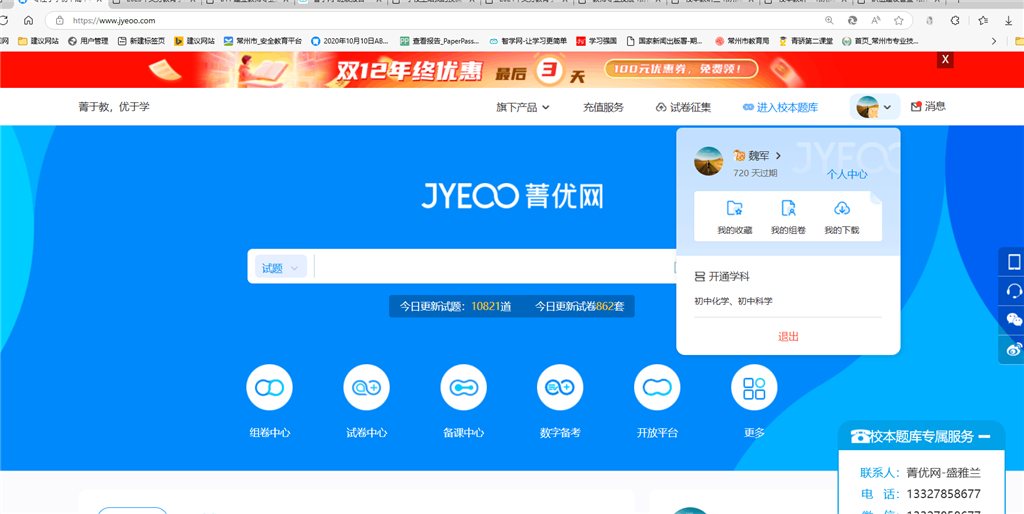1024x514 pixels.
Task: Add page to favorites star icon
Action: [x=899, y=20]
